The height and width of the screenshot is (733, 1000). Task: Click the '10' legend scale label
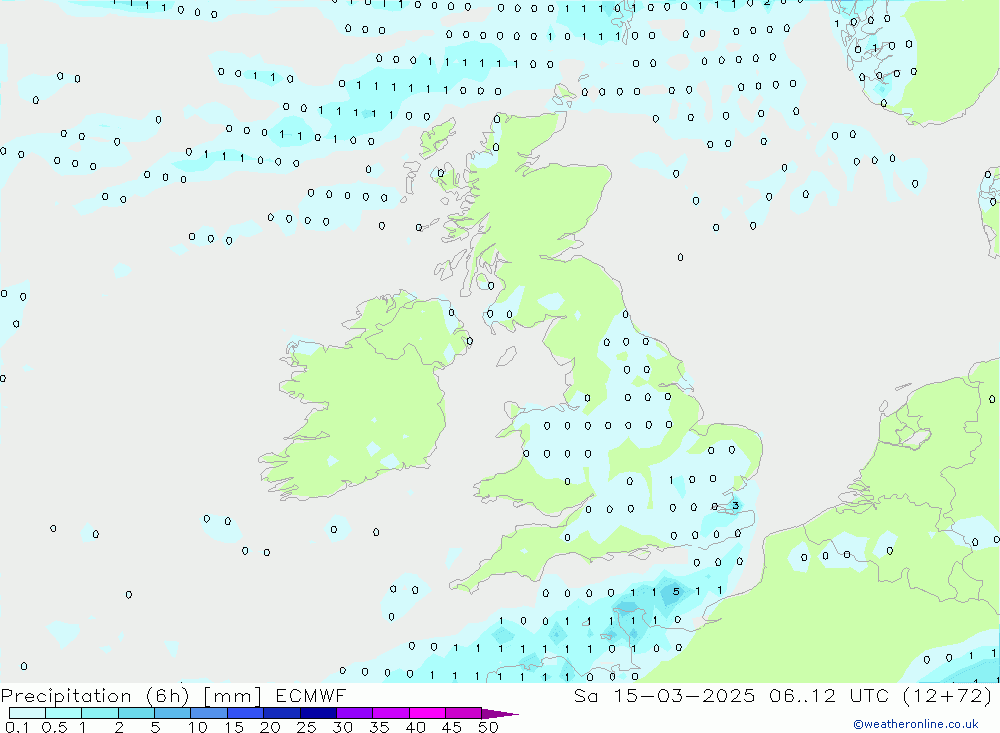point(198,727)
